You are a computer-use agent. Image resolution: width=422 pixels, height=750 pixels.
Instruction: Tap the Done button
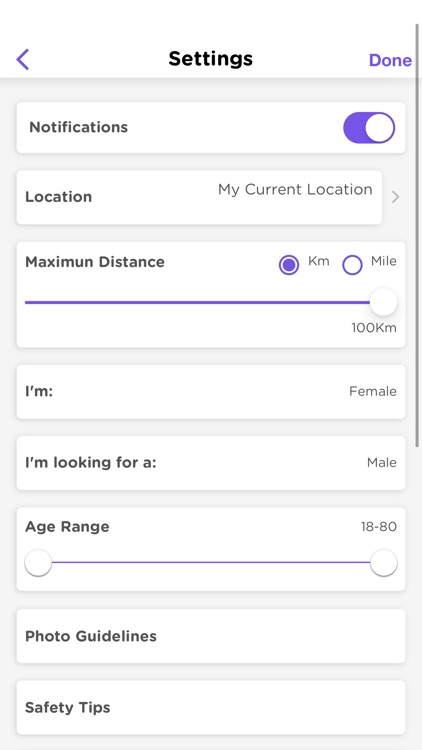[390, 60]
